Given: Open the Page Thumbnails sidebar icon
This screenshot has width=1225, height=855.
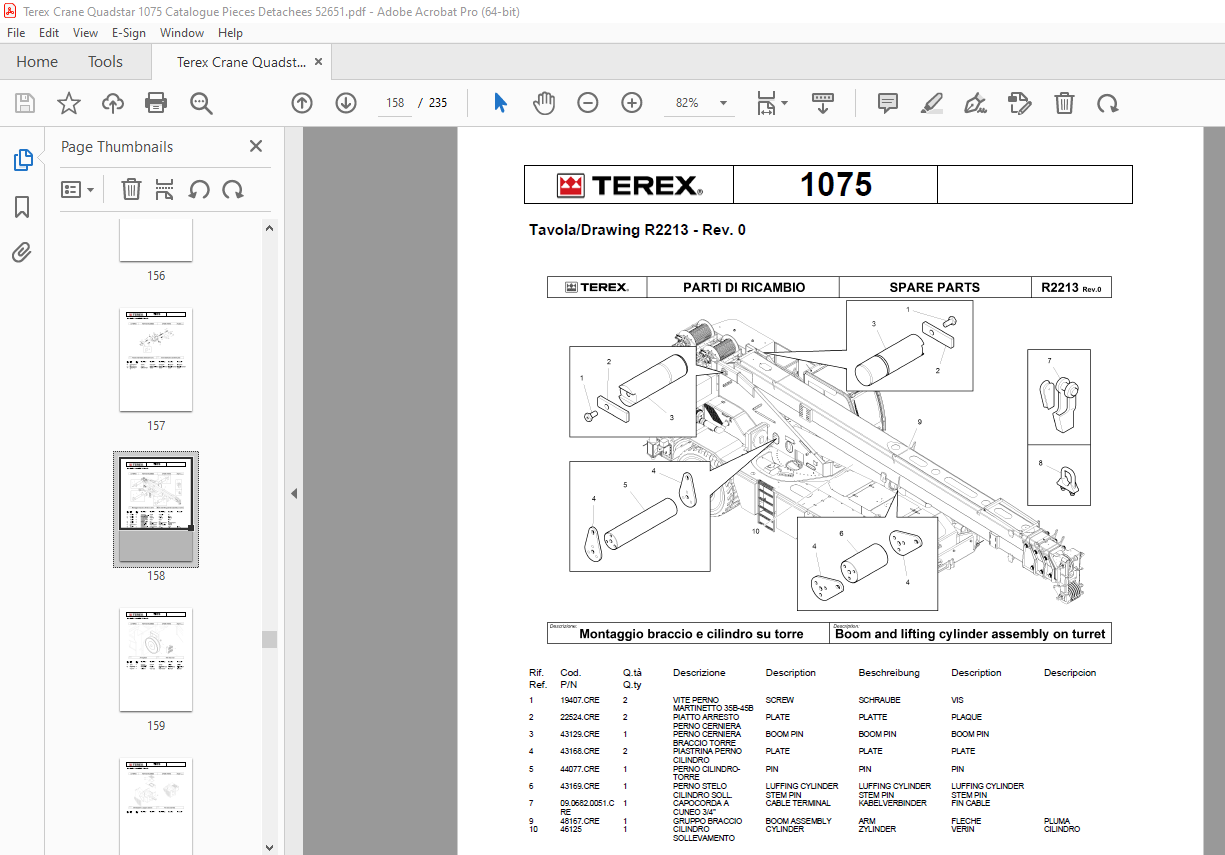Looking at the screenshot, I should (x=22, y=160).
